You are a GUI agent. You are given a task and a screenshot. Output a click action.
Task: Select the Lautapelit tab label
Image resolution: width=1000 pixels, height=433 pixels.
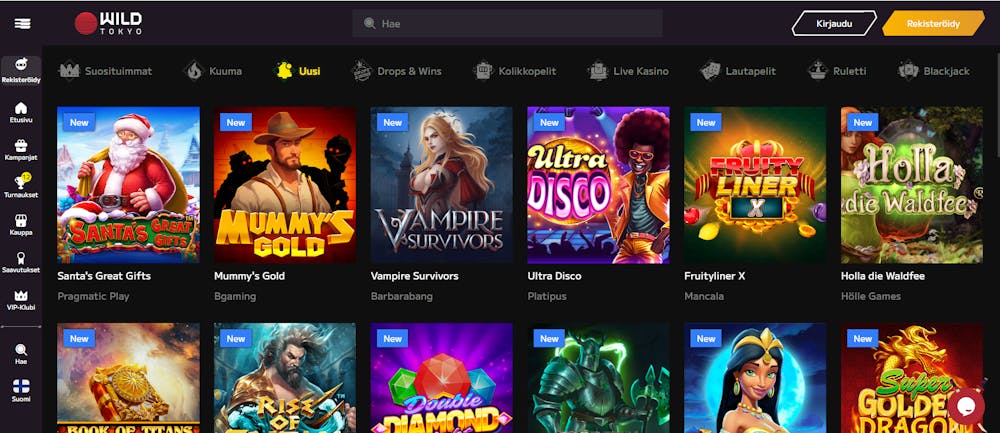pyautogui.click(x=751, y=71)
